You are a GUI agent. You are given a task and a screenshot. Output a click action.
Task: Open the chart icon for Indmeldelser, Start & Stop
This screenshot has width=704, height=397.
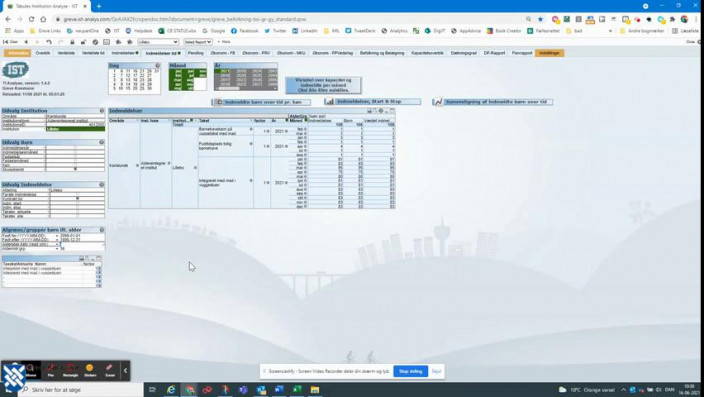click(x=330, y=102)
